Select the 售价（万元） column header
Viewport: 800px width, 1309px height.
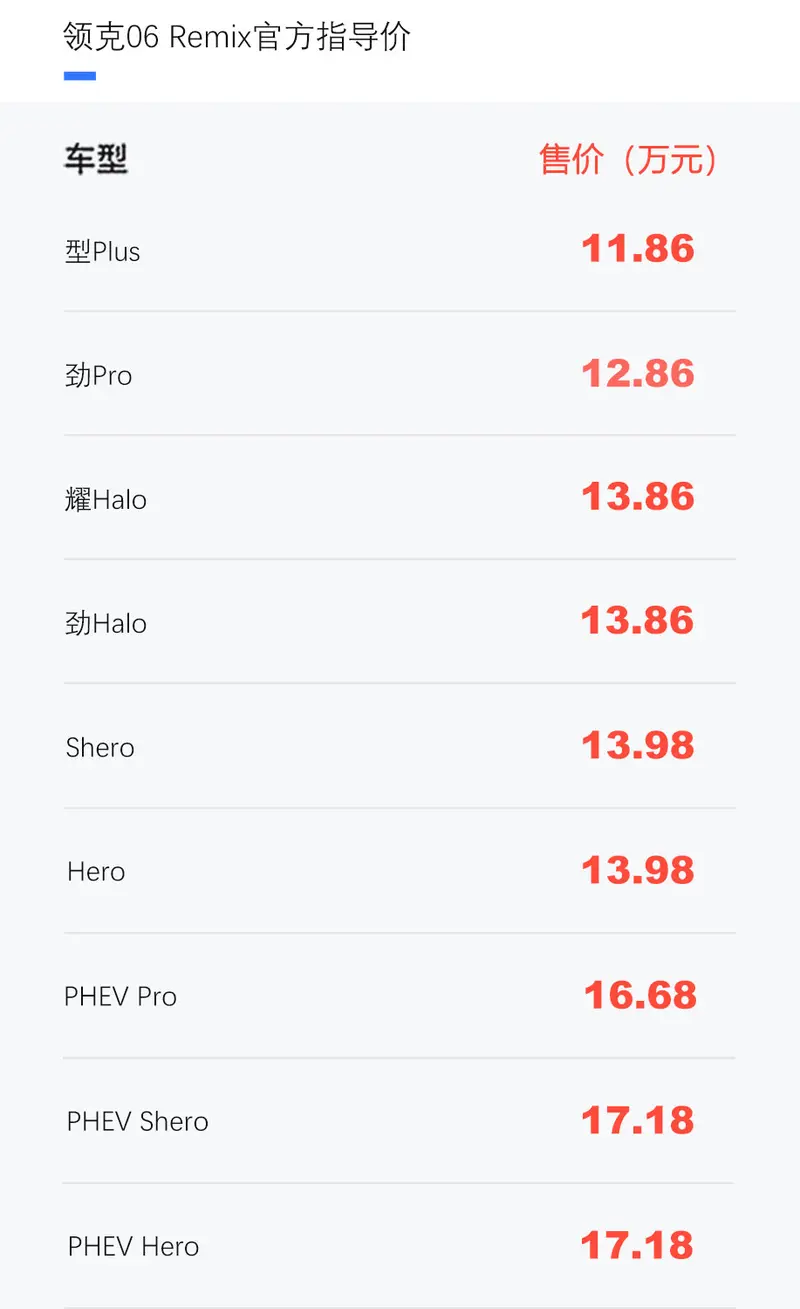[628, 160]
